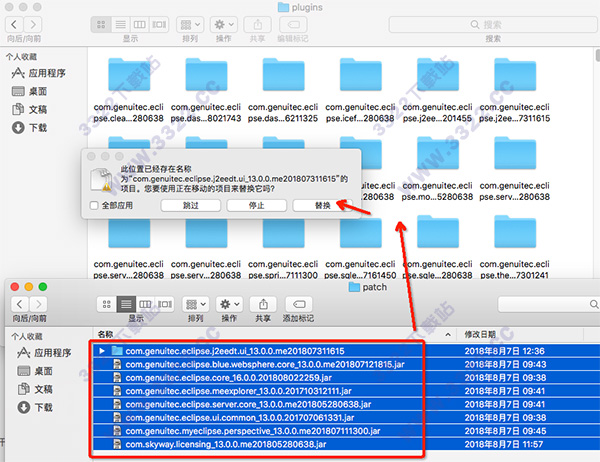Viewport: 600px width, 462px height.
Task: Click Skip button in replace dialog
Action: pyautogui.click(x=191, y=206)
